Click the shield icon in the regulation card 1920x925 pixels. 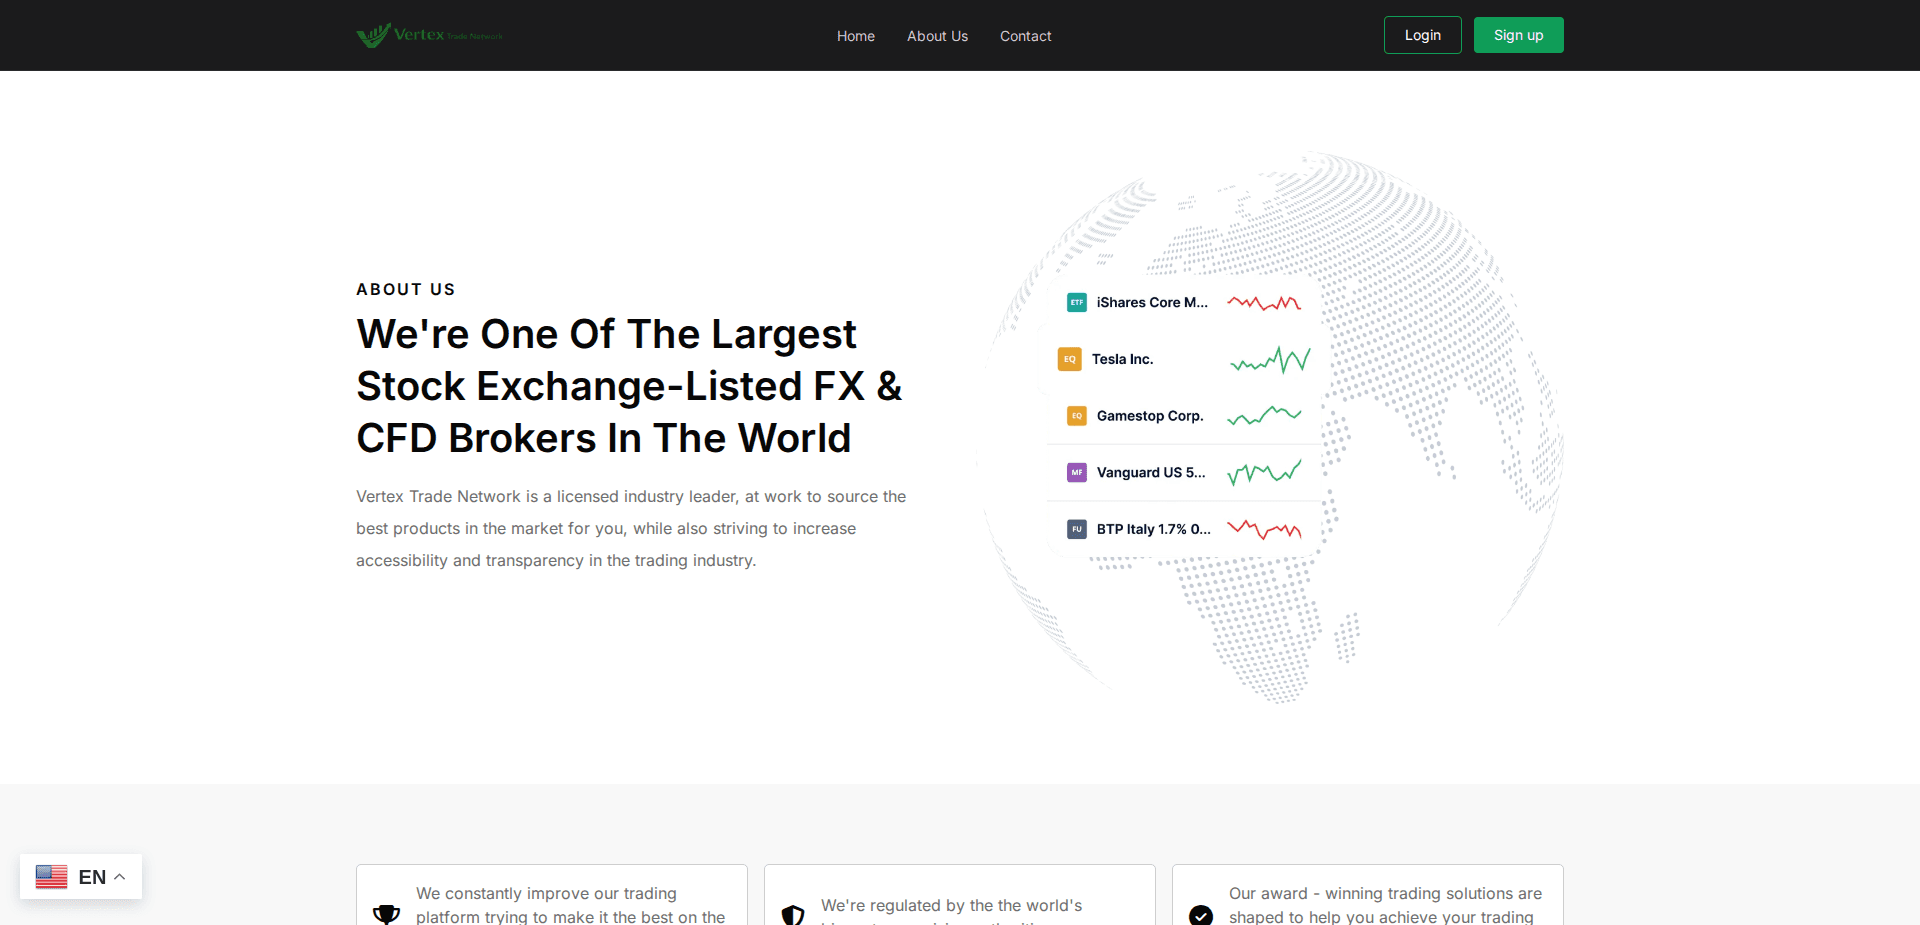(x=793, y=914)
